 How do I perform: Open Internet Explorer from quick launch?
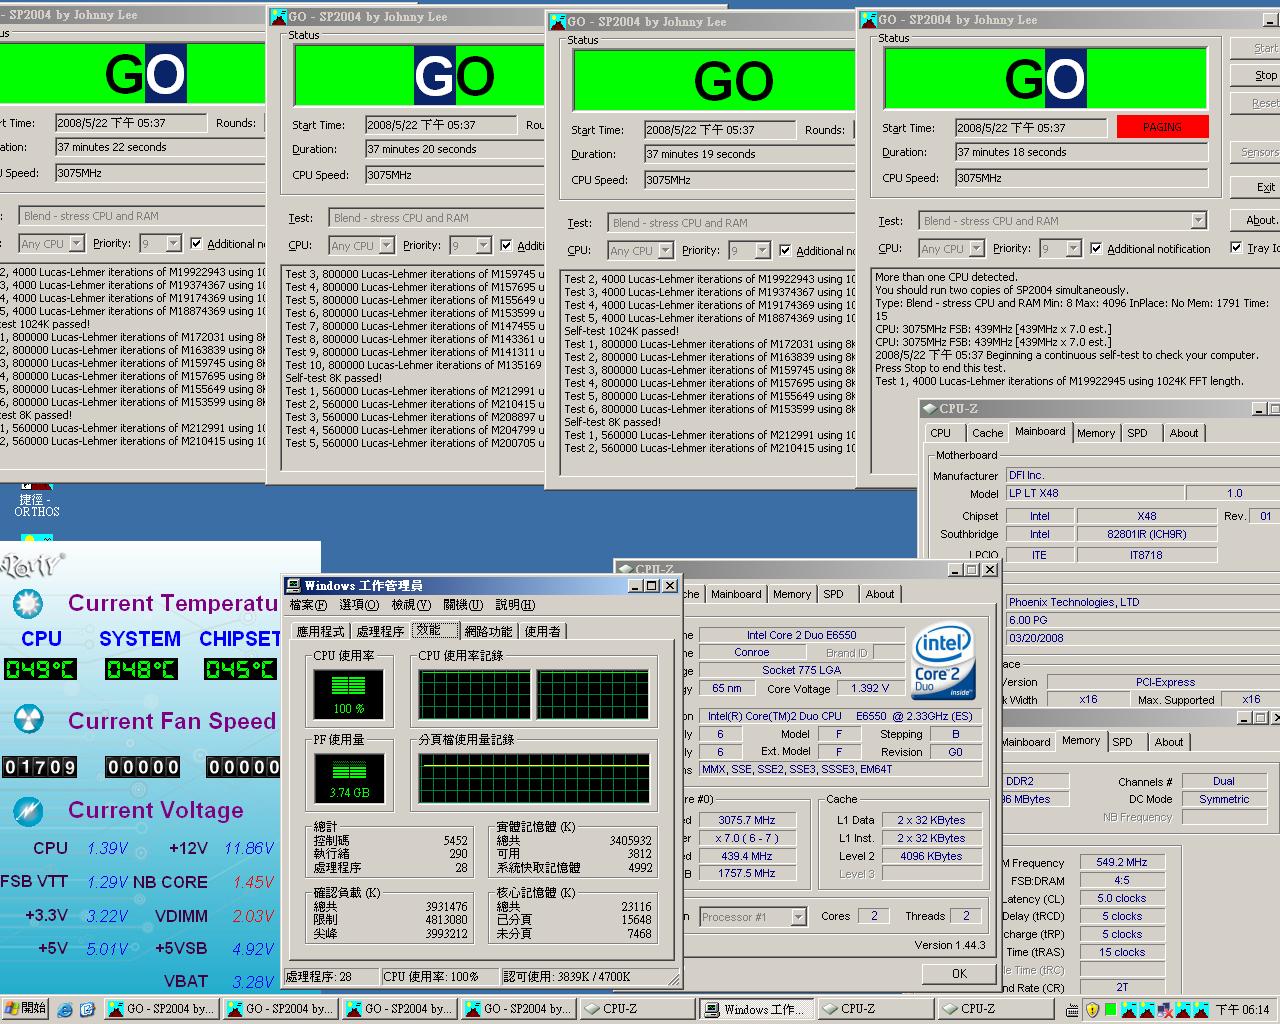(x=65, y=1010)
